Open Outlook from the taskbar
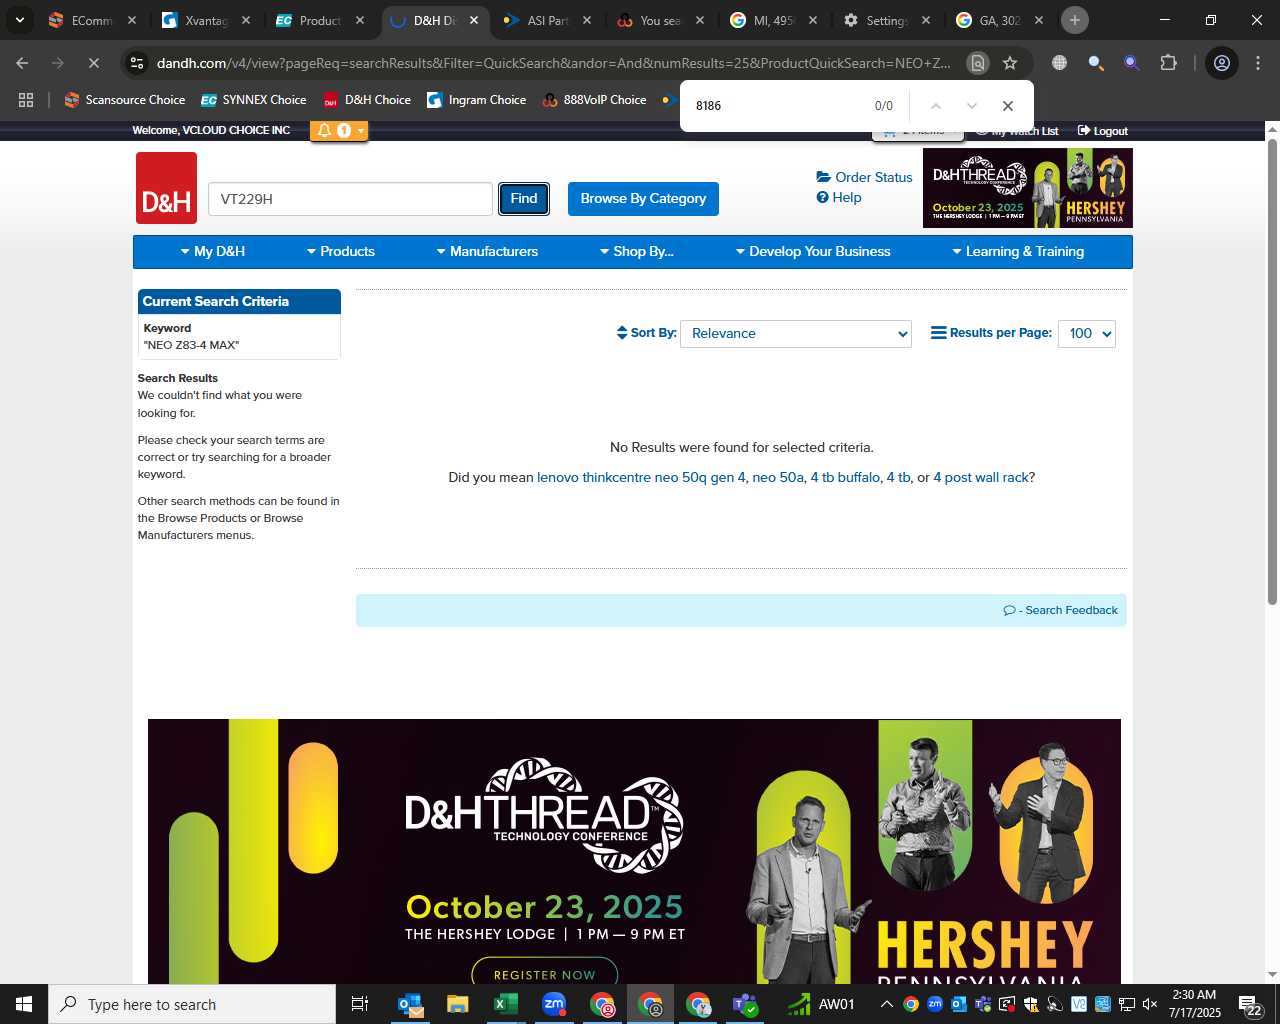The width and height of the screenshot is (1280, 1024). pos(410,1004)
